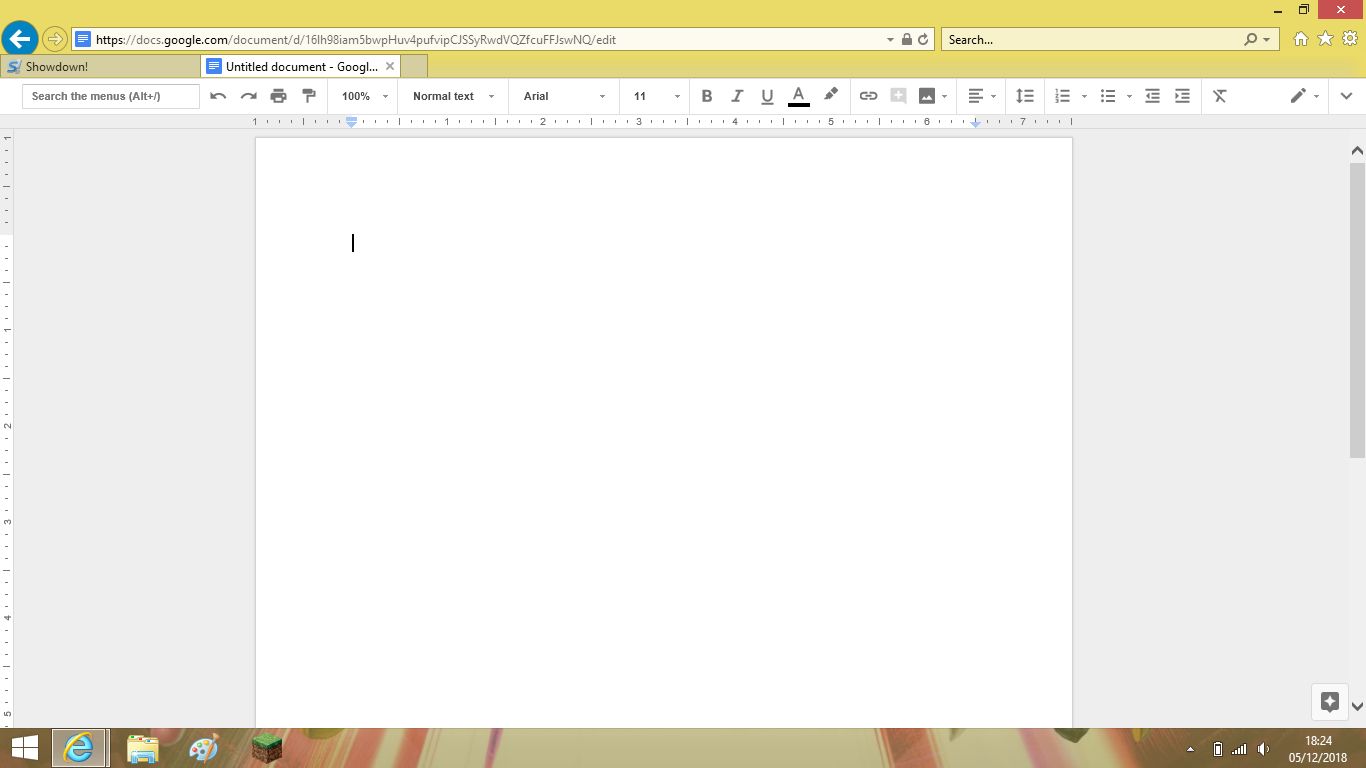Expand bulleted list style arrow
This screenshot has height=768, width=1366.
click(1129, 97)
